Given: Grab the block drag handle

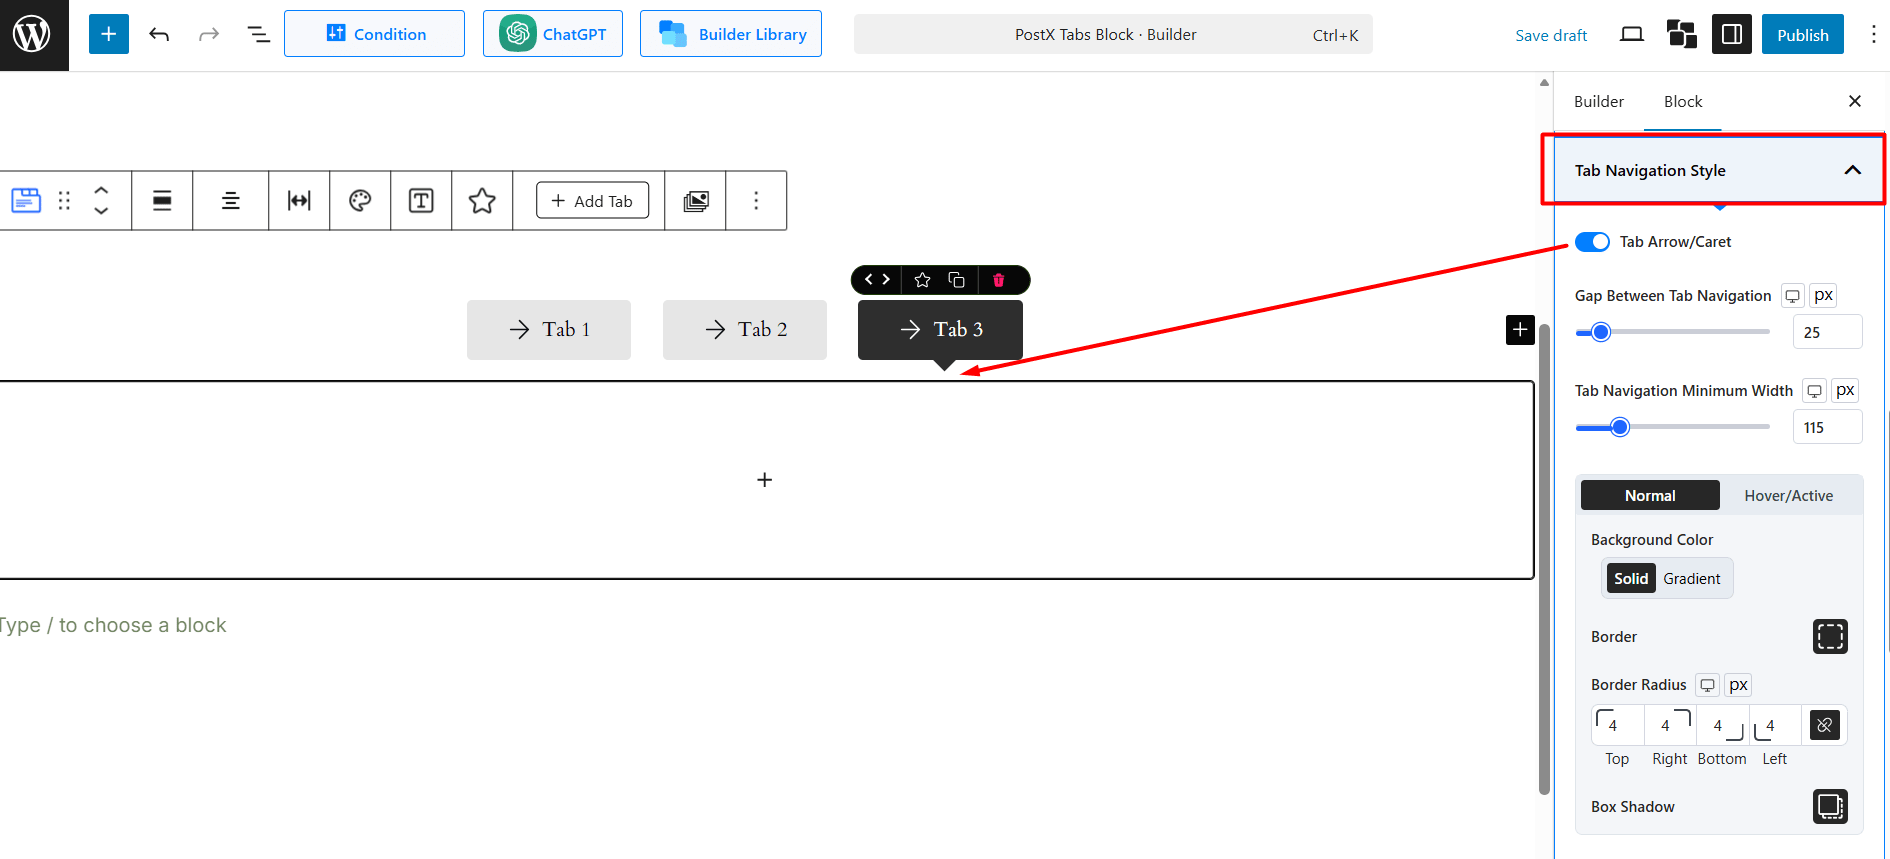Looking at the screenshot, I should (64, 201).
